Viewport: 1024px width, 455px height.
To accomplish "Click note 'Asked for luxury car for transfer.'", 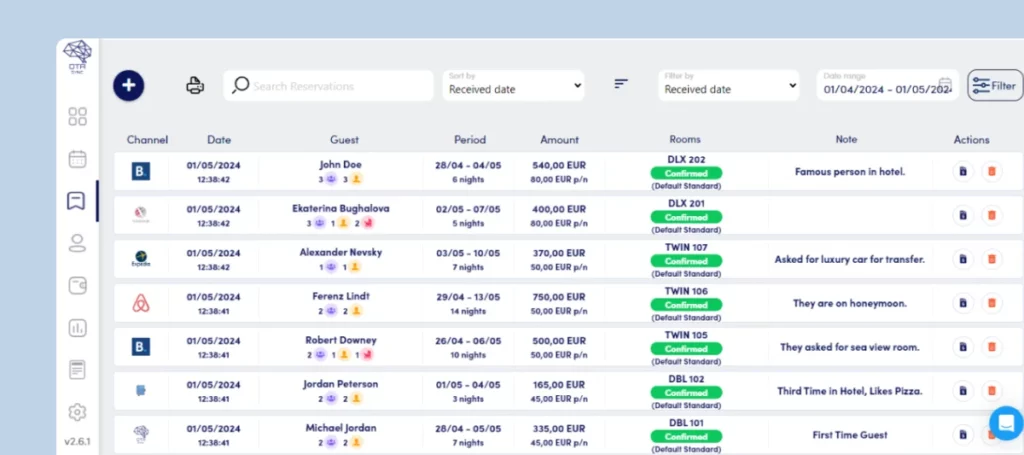I will coord(850,259).
